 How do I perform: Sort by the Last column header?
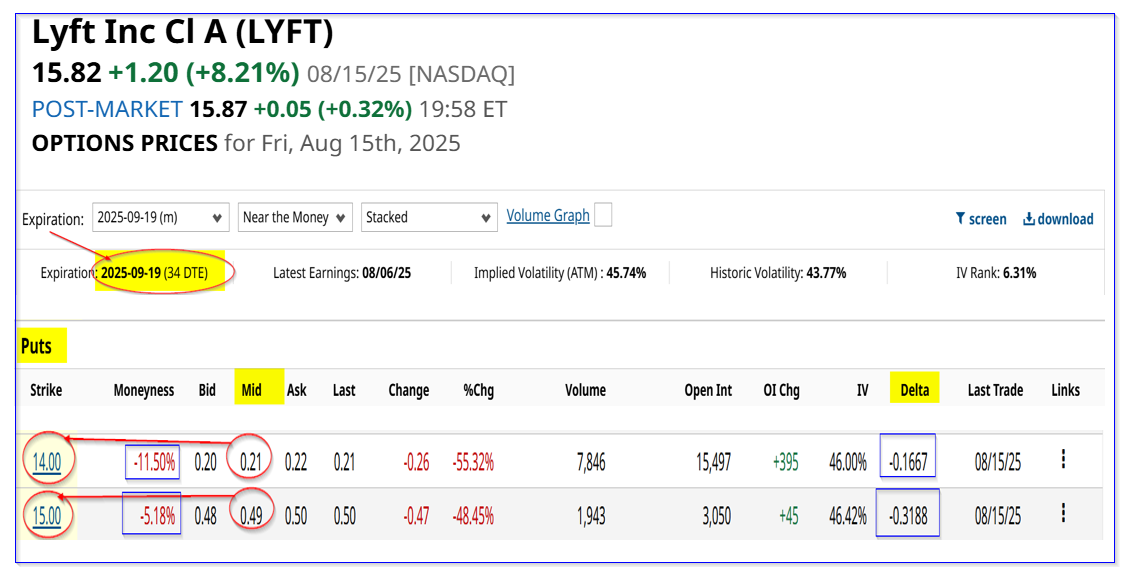click(344, 390)
